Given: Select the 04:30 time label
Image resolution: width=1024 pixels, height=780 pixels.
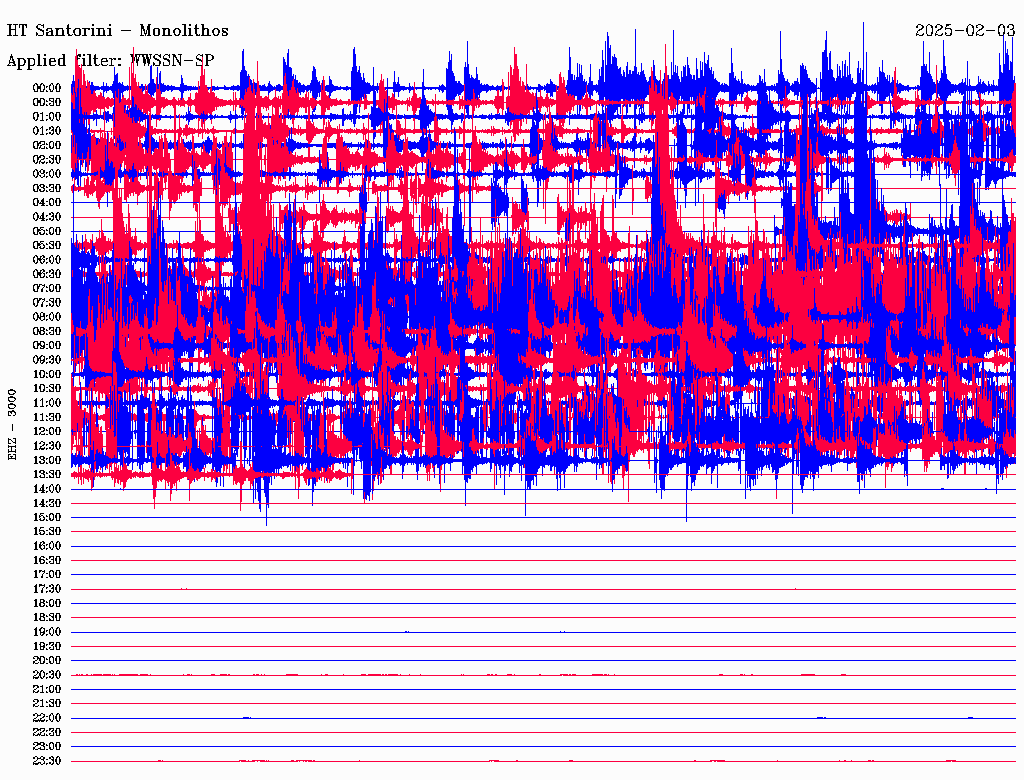Looking at the screenshot, I should 47,217.
